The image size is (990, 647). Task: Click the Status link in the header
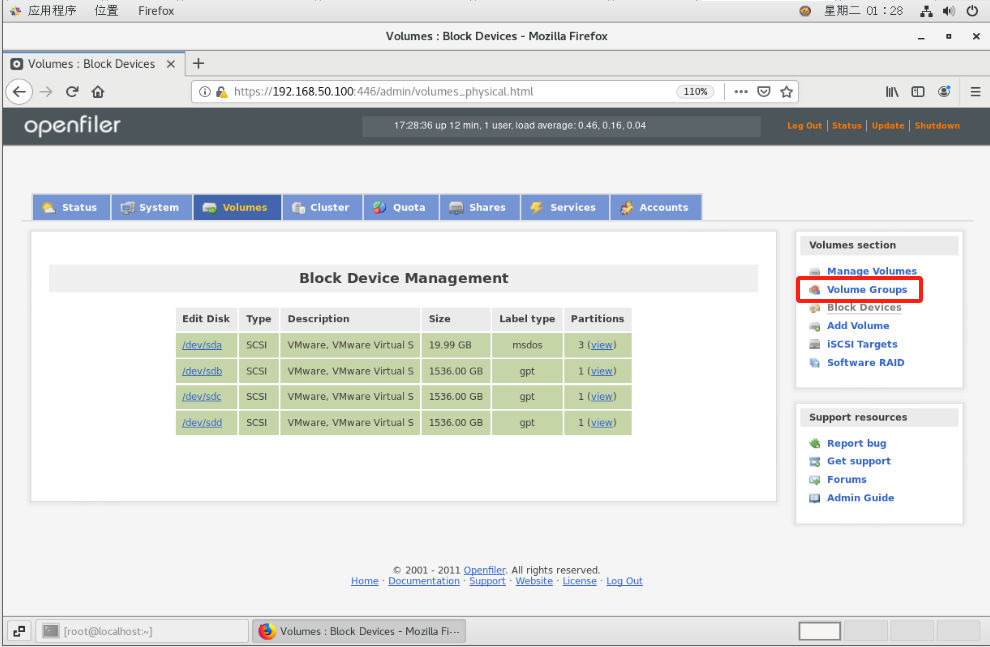847,126
